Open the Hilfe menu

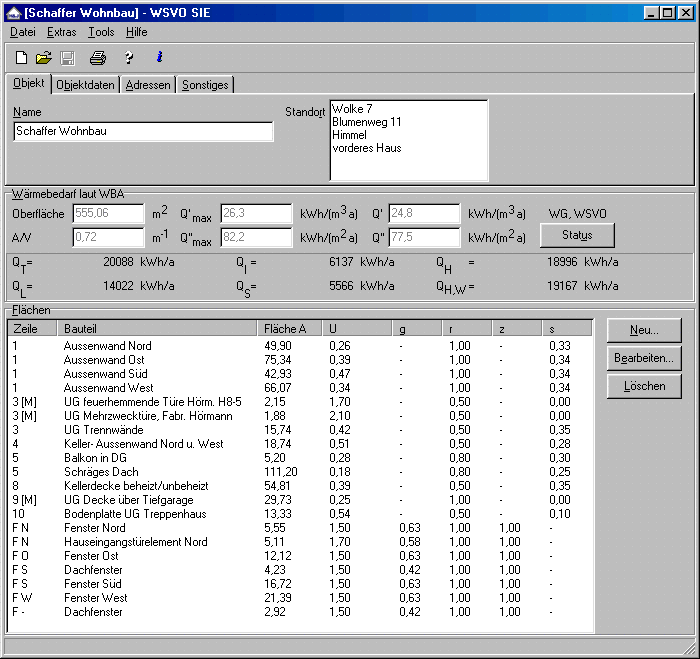pyautogui.click(x=136, y=32)
